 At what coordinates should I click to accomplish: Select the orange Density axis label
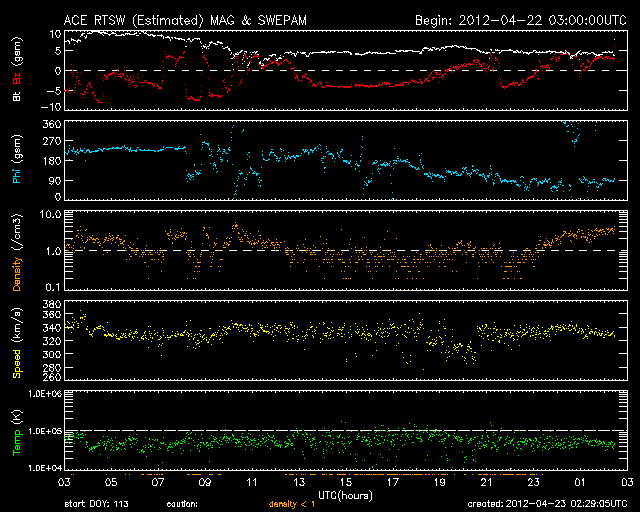[17, 274]
